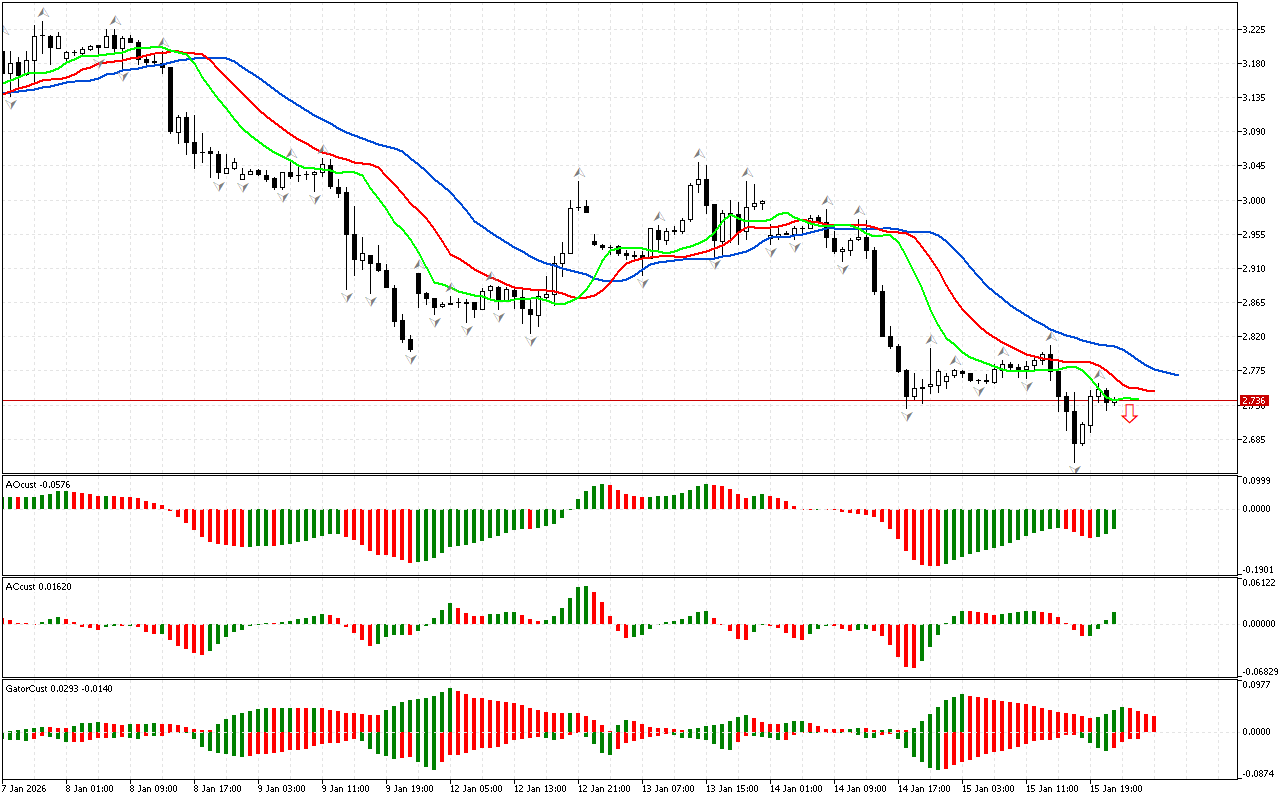Click the 15 Jan 19:00 time axis label
The height and width of the screenshot is (800, 1280).
[x=1116, y=789]
